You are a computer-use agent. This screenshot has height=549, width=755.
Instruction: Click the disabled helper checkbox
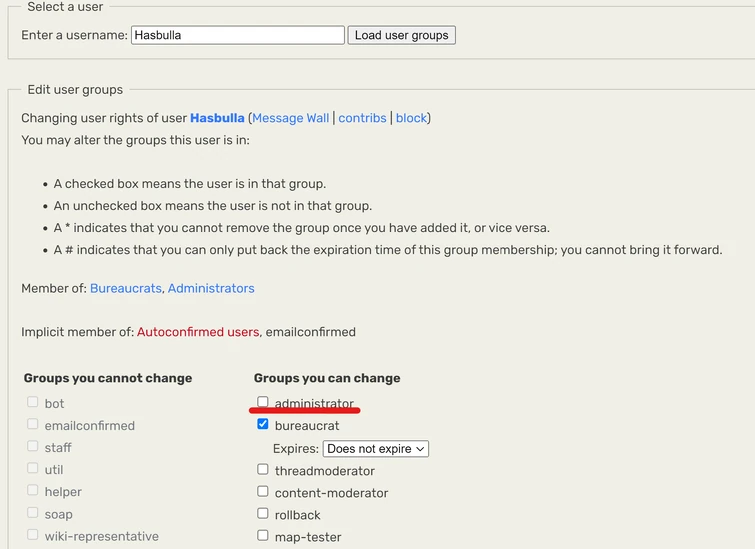point(33,490)
